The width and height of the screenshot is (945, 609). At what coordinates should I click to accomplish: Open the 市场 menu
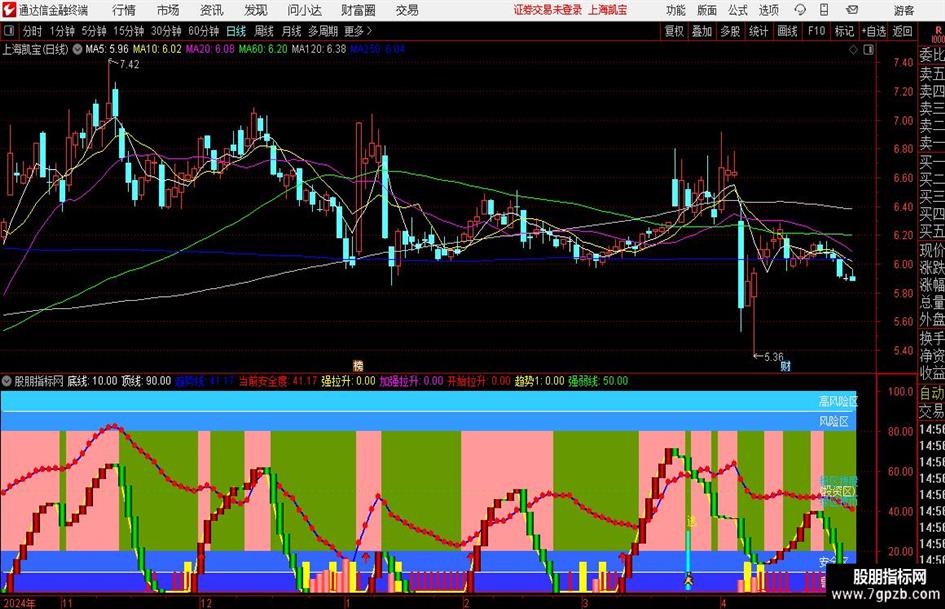168,10
